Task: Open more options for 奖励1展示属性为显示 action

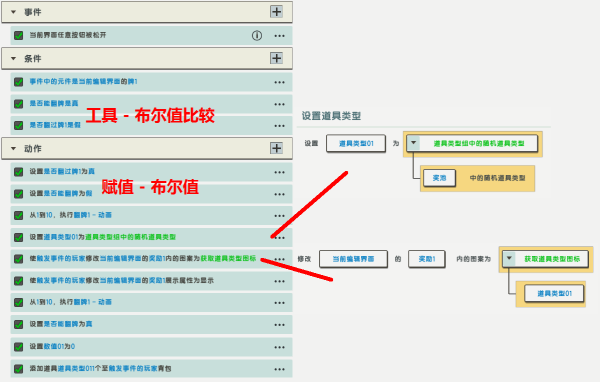Action: pos(279,281)
